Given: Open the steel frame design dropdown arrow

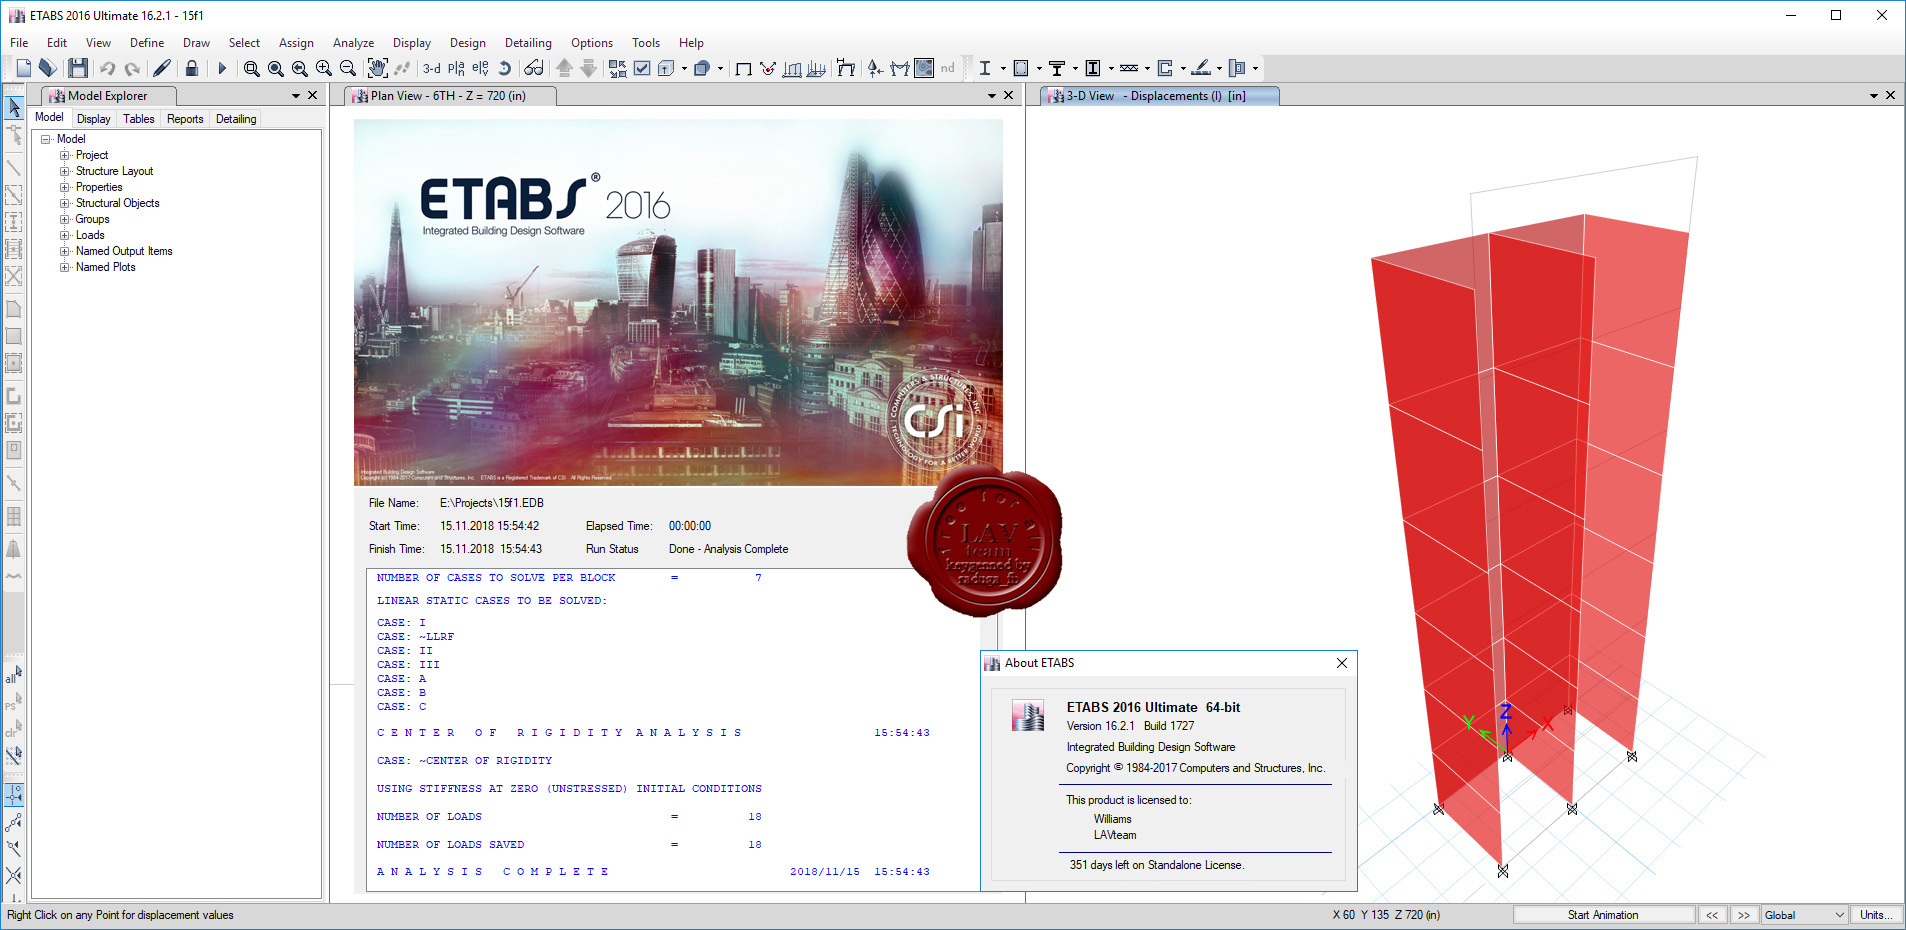Looking at the screenshot, I should tap(1003, 69).
